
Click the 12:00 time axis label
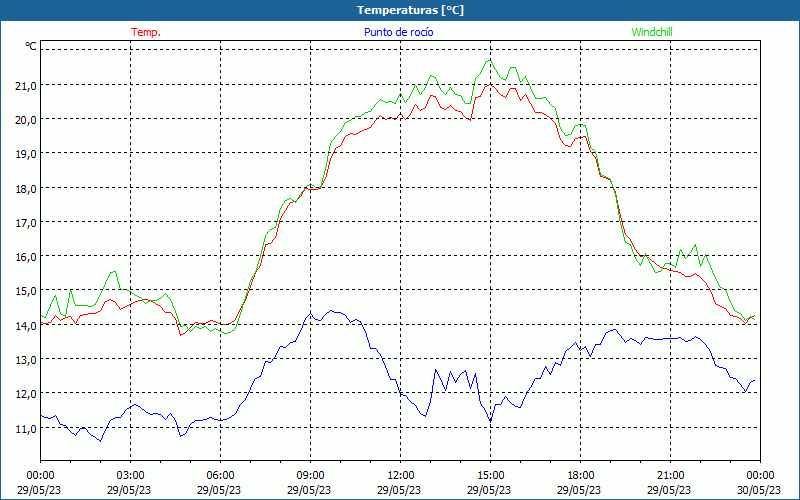click(401, 476)
